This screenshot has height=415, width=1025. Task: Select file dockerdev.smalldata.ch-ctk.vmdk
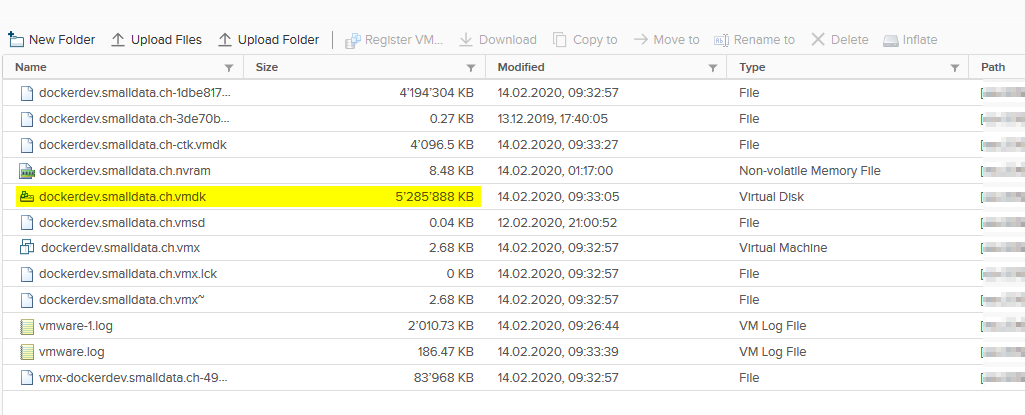[133, 144]
